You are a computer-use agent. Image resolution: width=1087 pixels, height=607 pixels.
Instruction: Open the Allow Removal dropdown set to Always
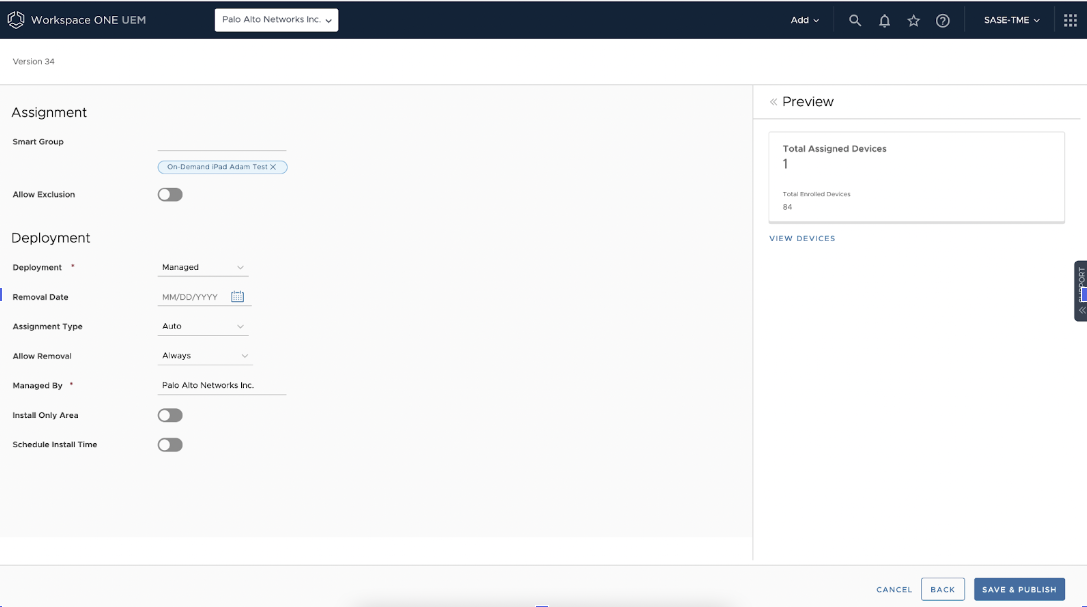pos(203,355)
